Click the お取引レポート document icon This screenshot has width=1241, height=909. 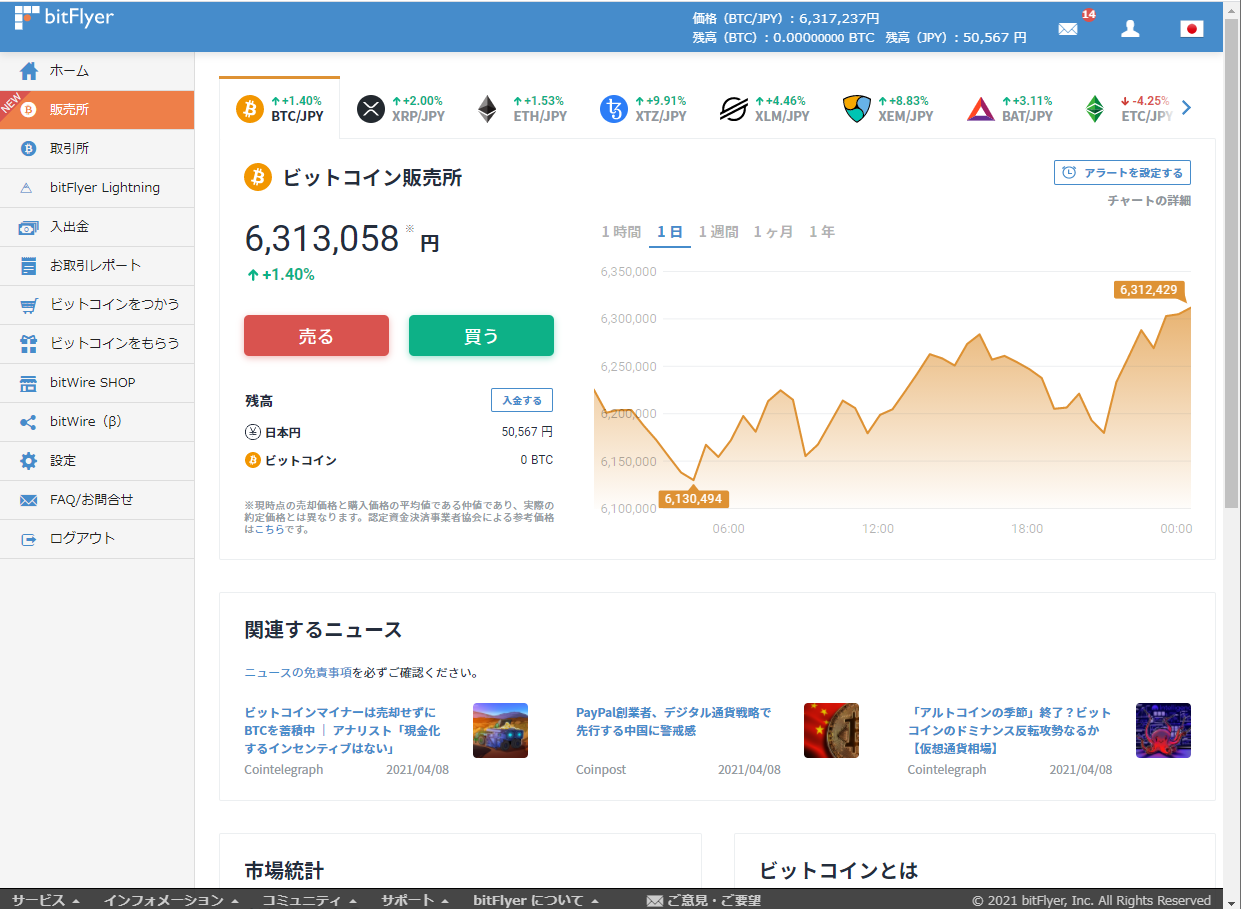(29, 266)
